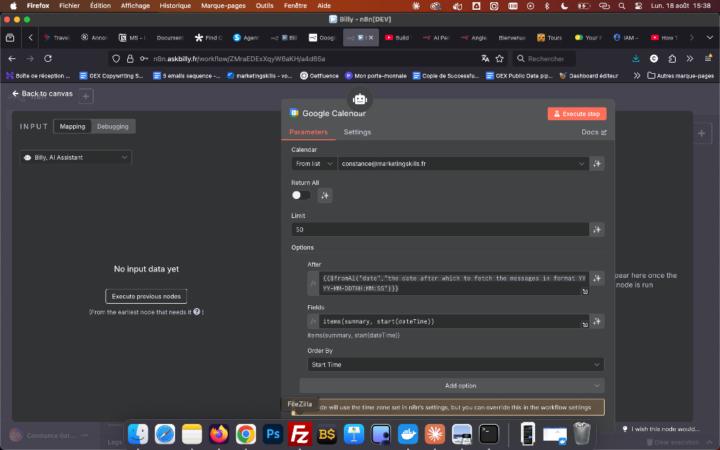Click the AI sparkle button beside After field
Screen dimensions: 720x450
[596, 278]
